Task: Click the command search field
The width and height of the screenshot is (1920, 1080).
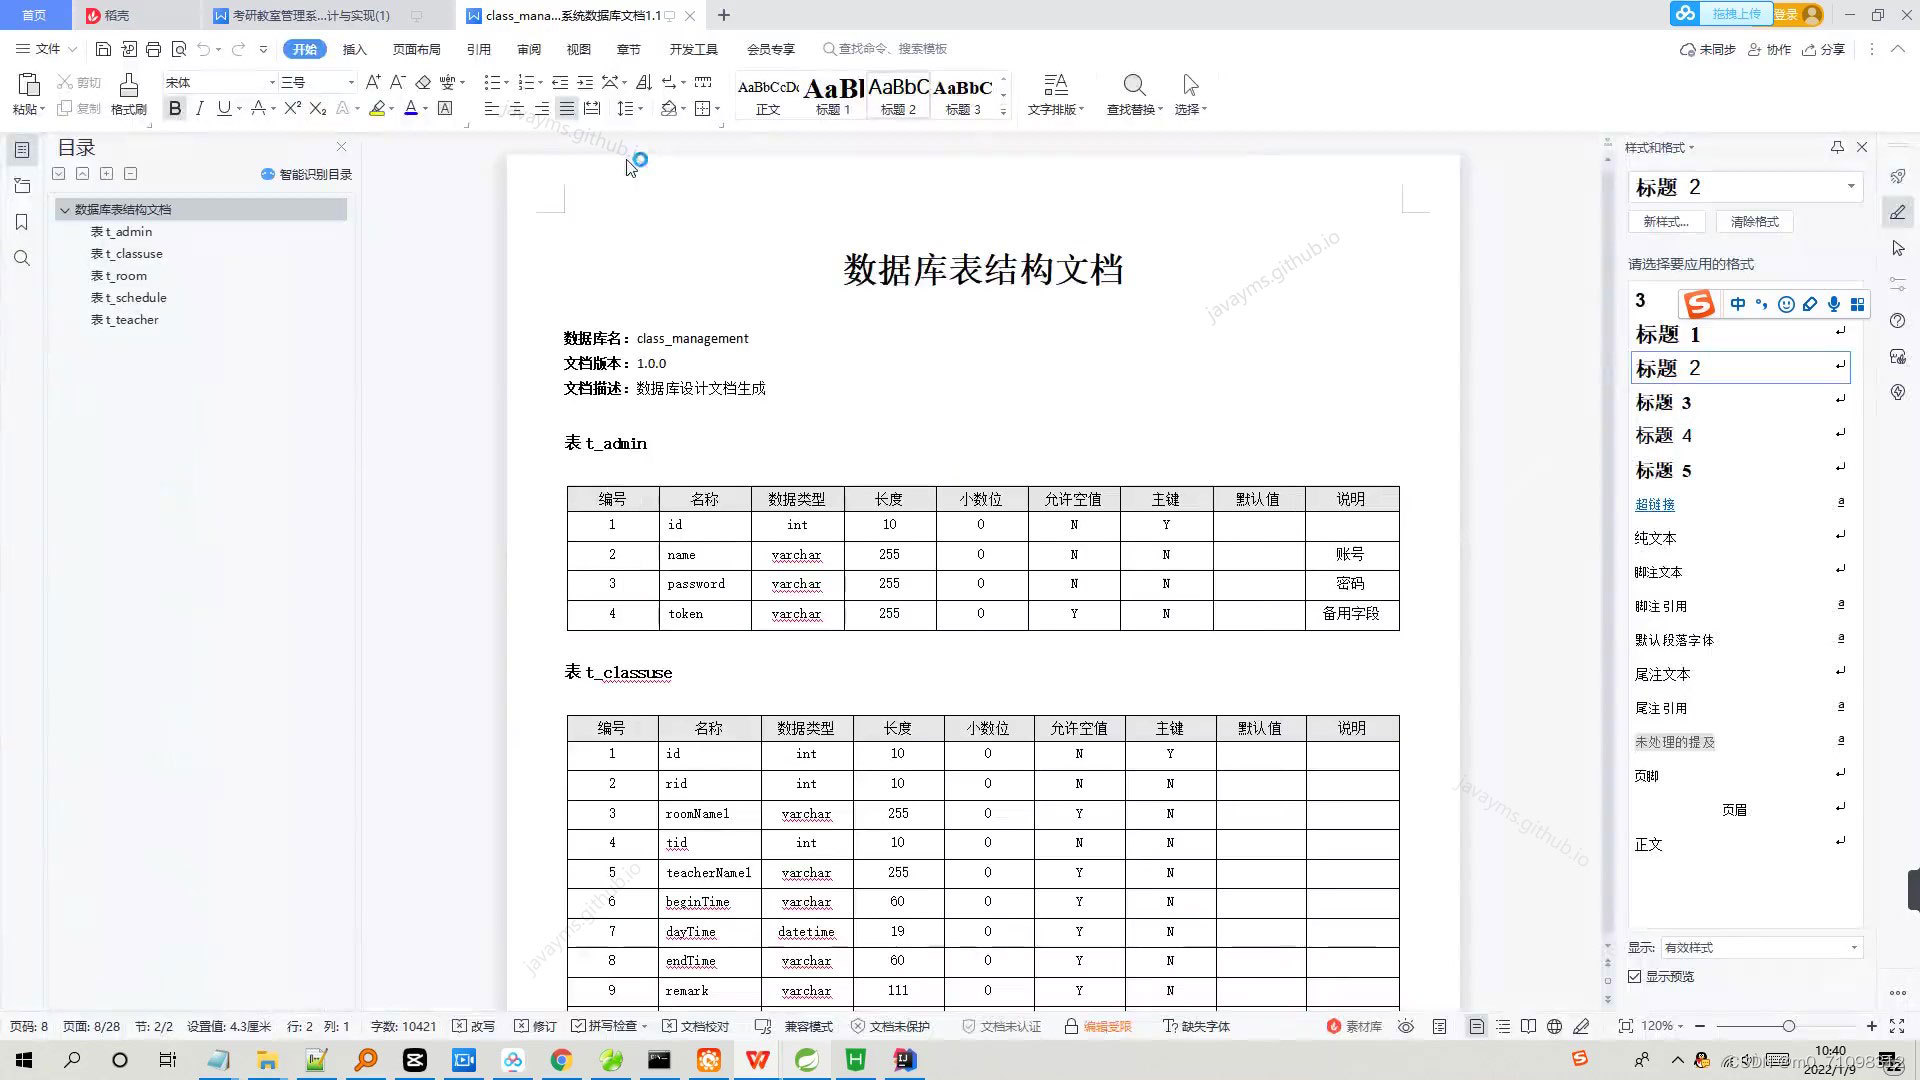Action: point(885,49)
